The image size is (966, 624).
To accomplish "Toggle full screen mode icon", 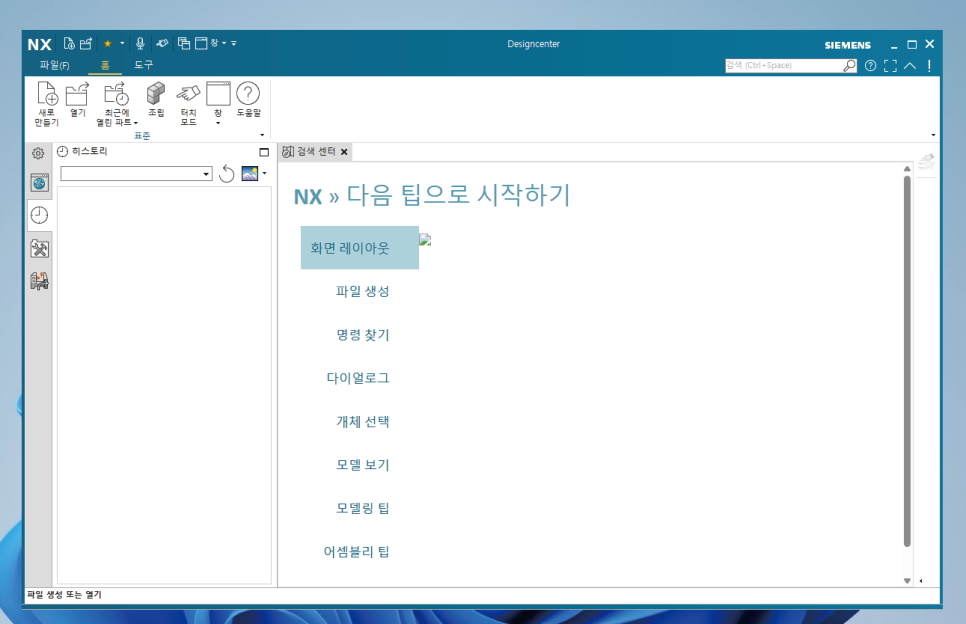I will 890,65.
